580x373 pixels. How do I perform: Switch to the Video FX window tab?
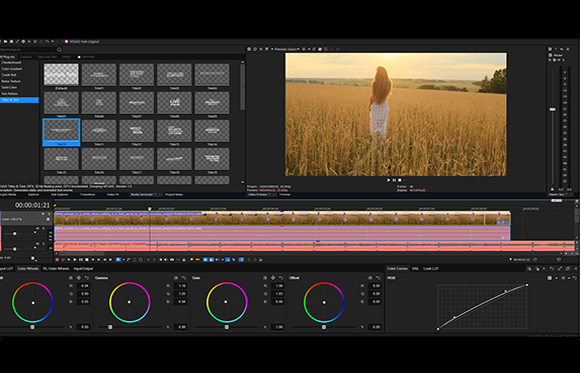113,194
